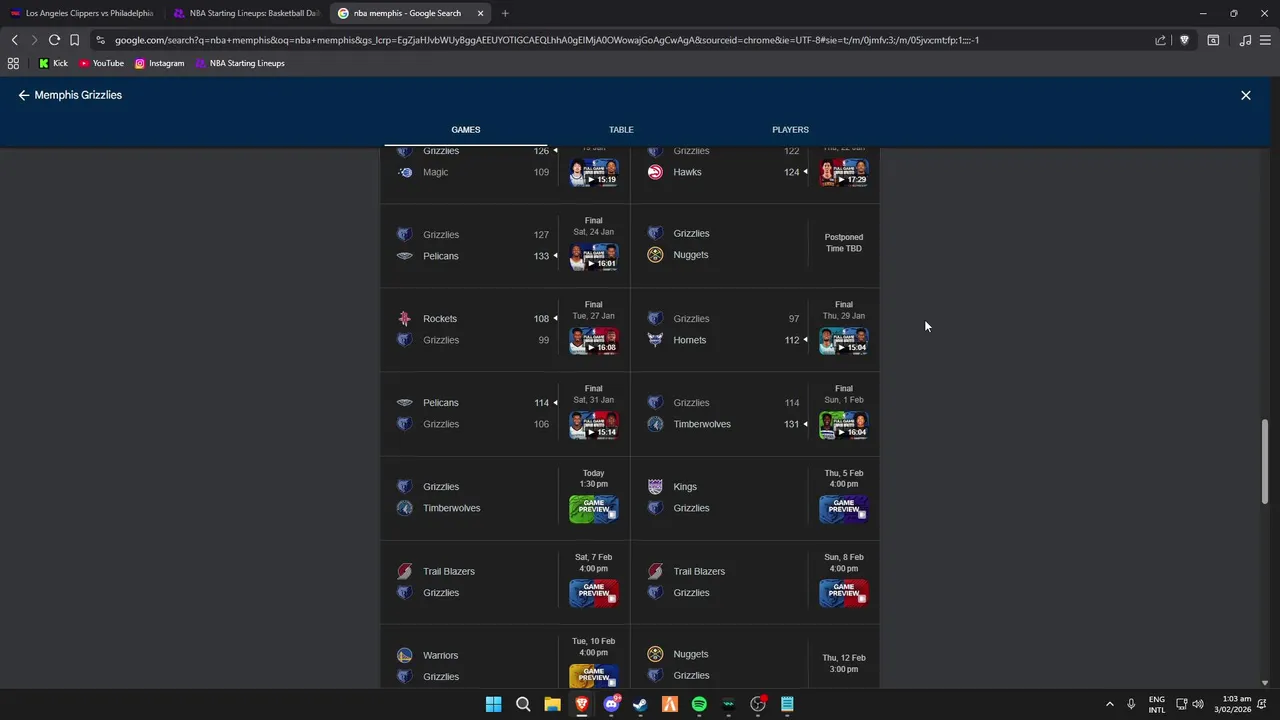Image resolution: width=1280 pixels, height=720 pixels.
Task: Click the Orlando Magic team logo
Action: [404, 172]
